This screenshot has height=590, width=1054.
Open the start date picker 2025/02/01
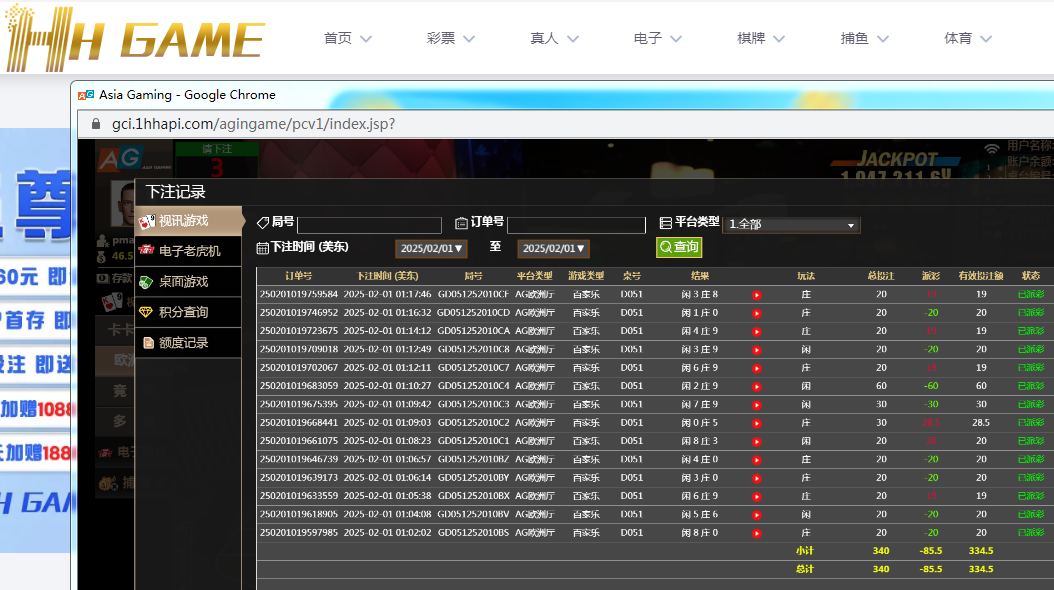(431, 248)
